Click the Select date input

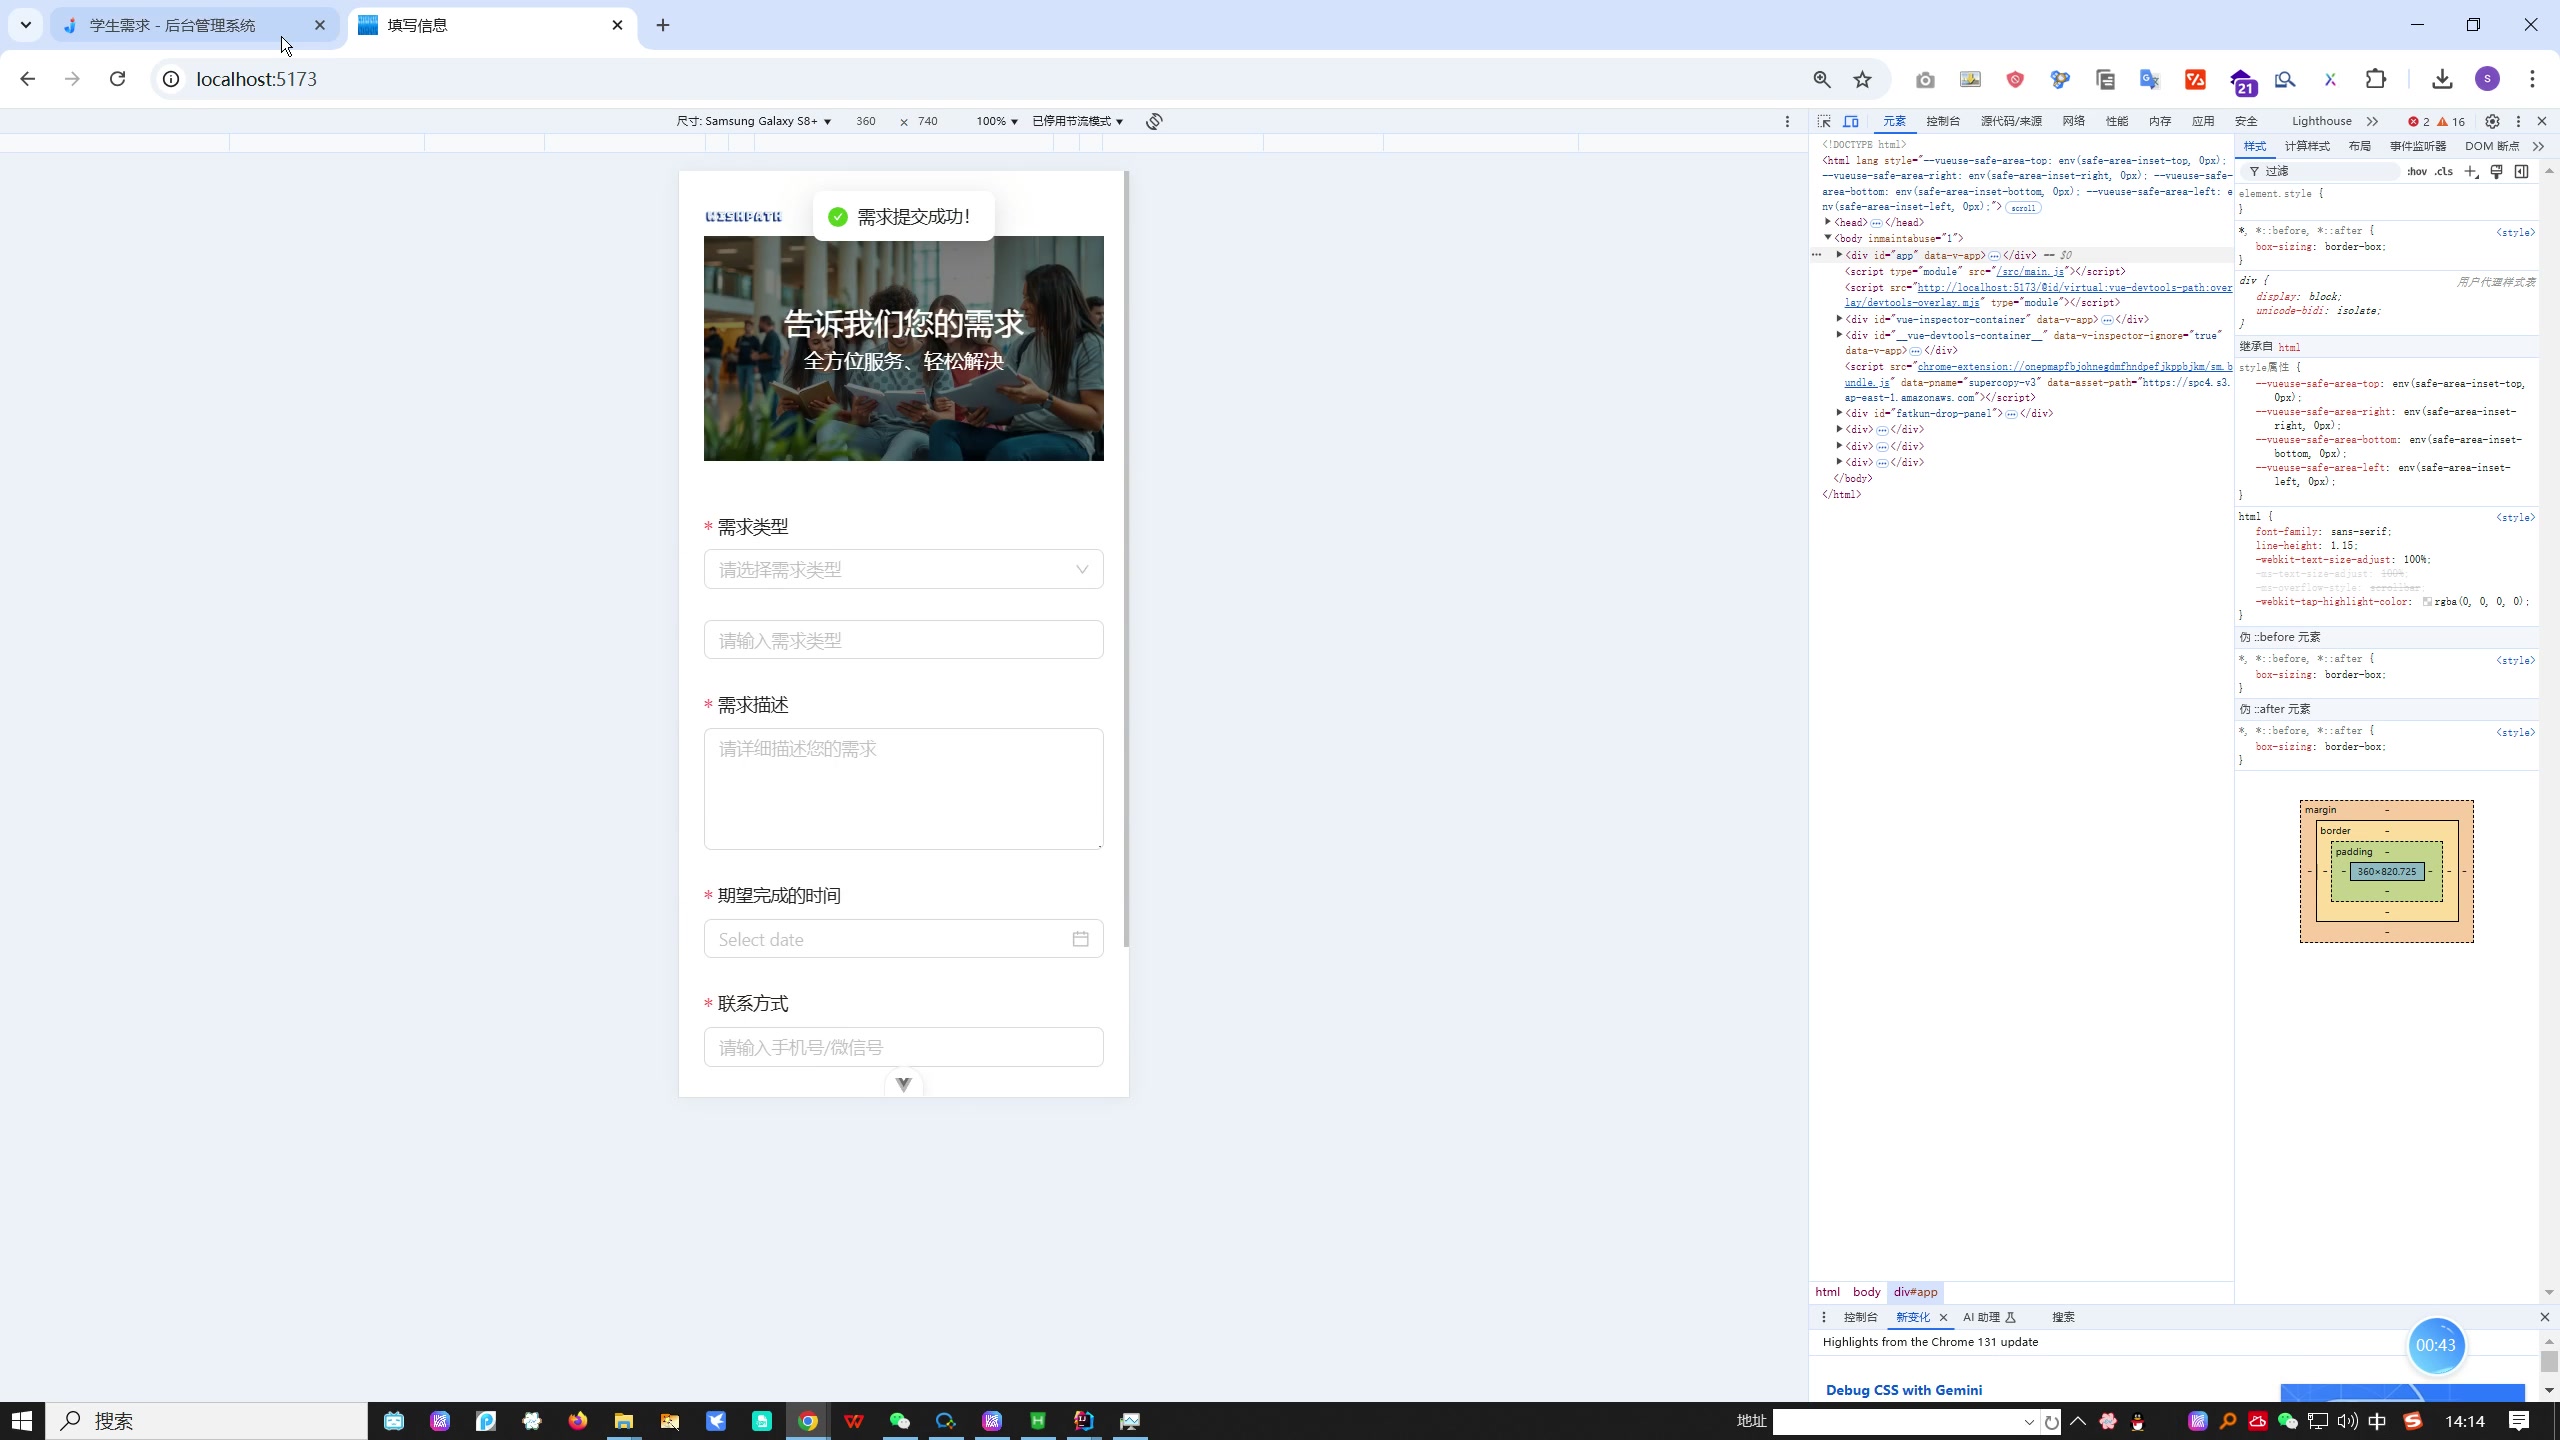tap(904, 939)
